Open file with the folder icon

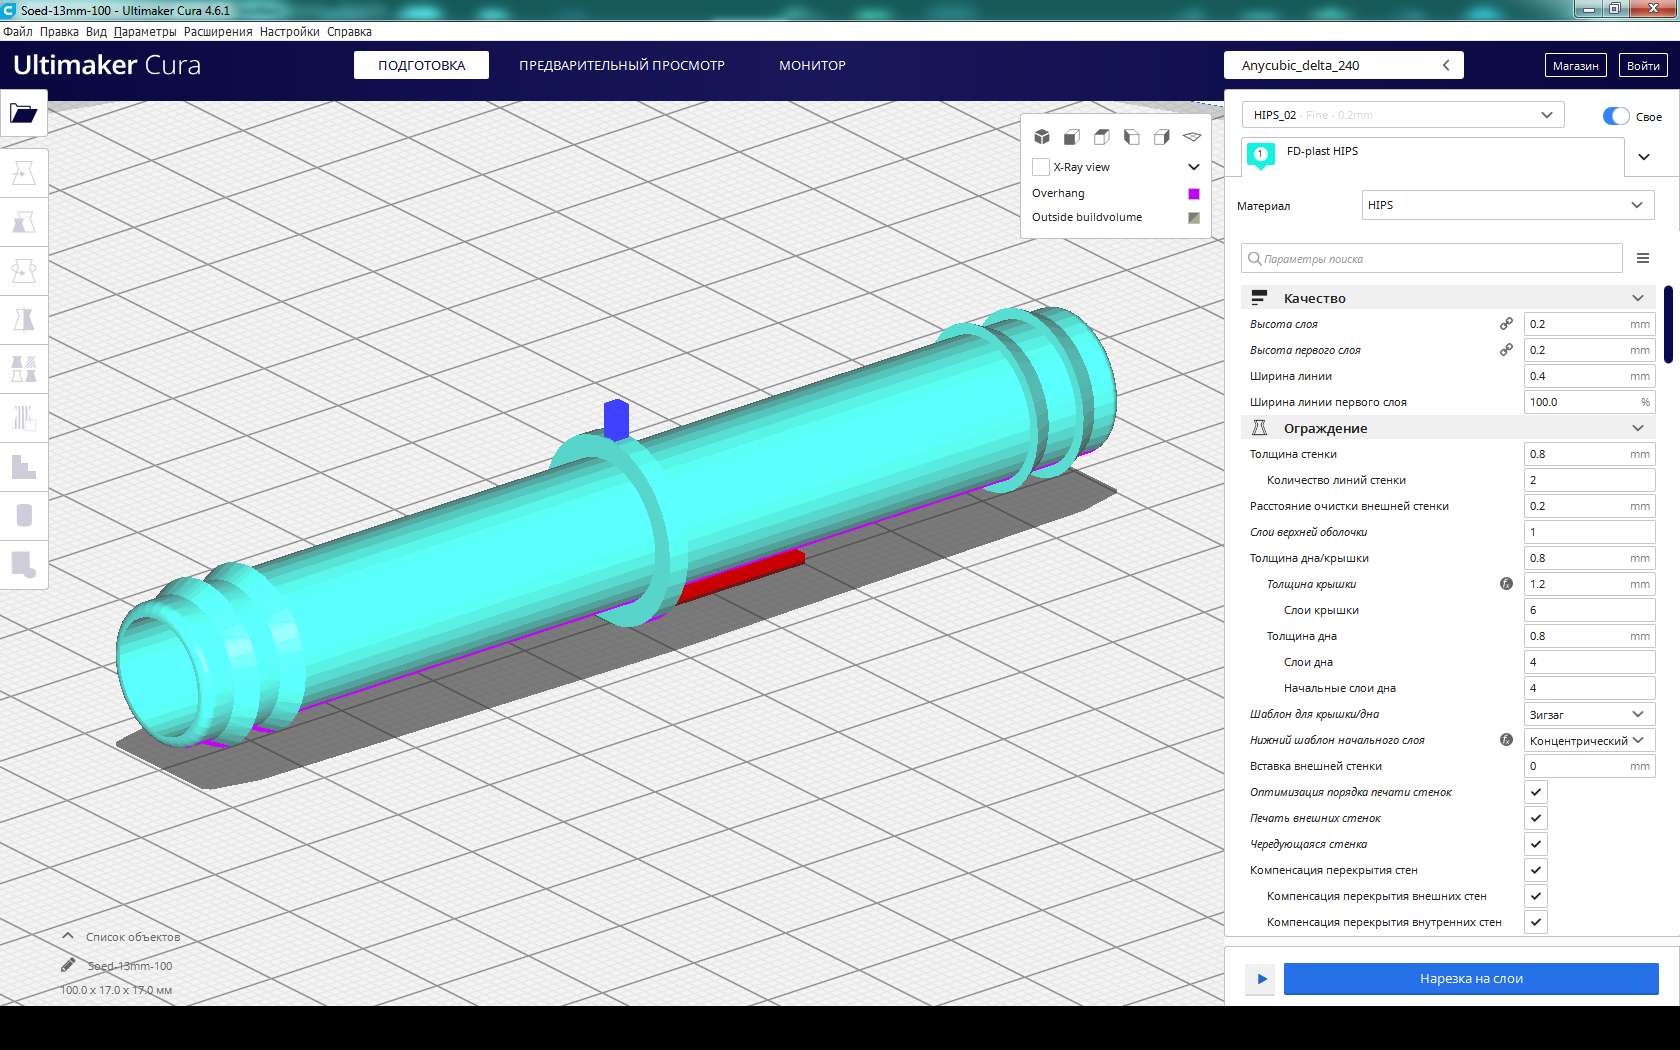coord(23,113)
